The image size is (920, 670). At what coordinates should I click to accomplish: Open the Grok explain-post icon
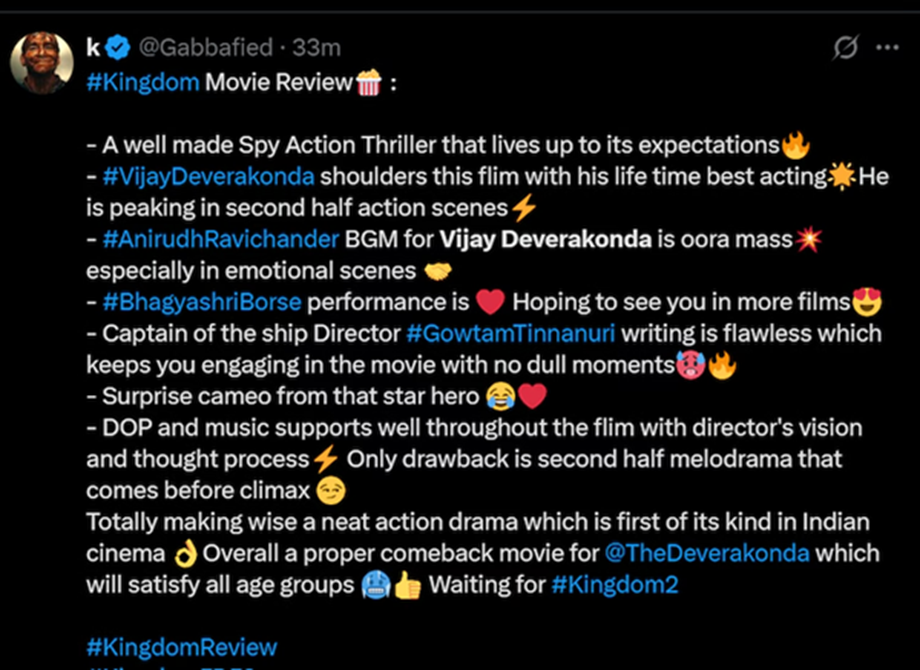pyautogui.click(x=845, y=48)
